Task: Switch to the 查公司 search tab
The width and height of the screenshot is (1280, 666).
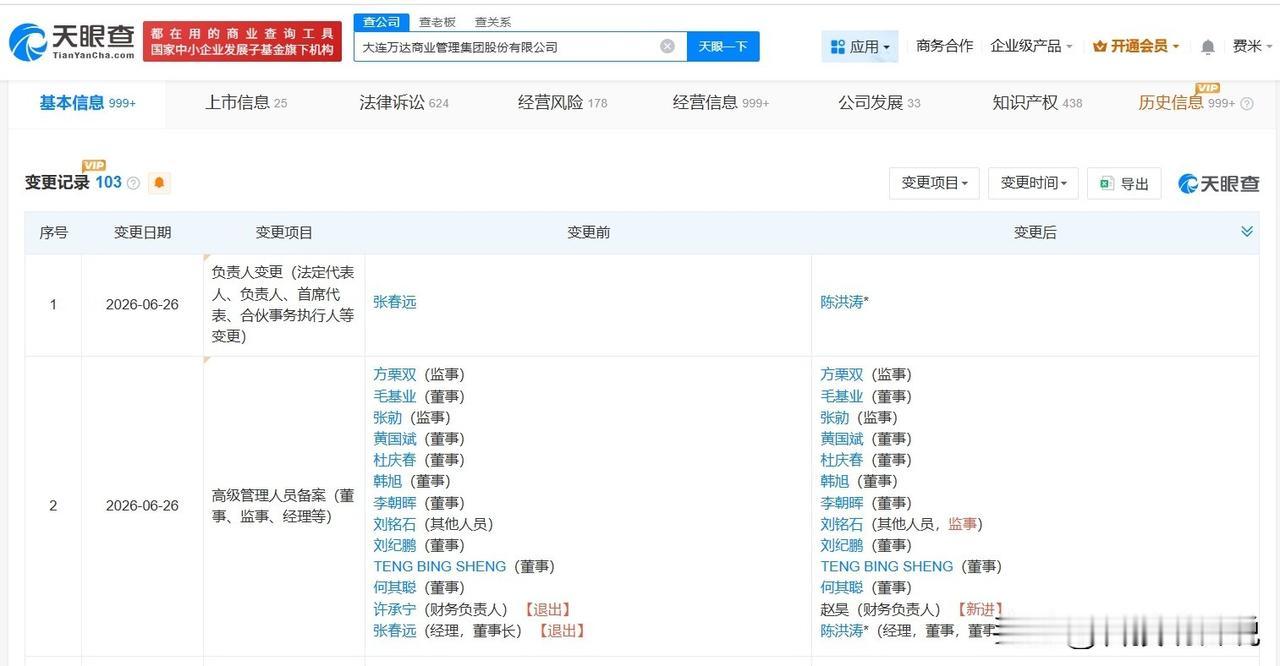Action: 381,22
